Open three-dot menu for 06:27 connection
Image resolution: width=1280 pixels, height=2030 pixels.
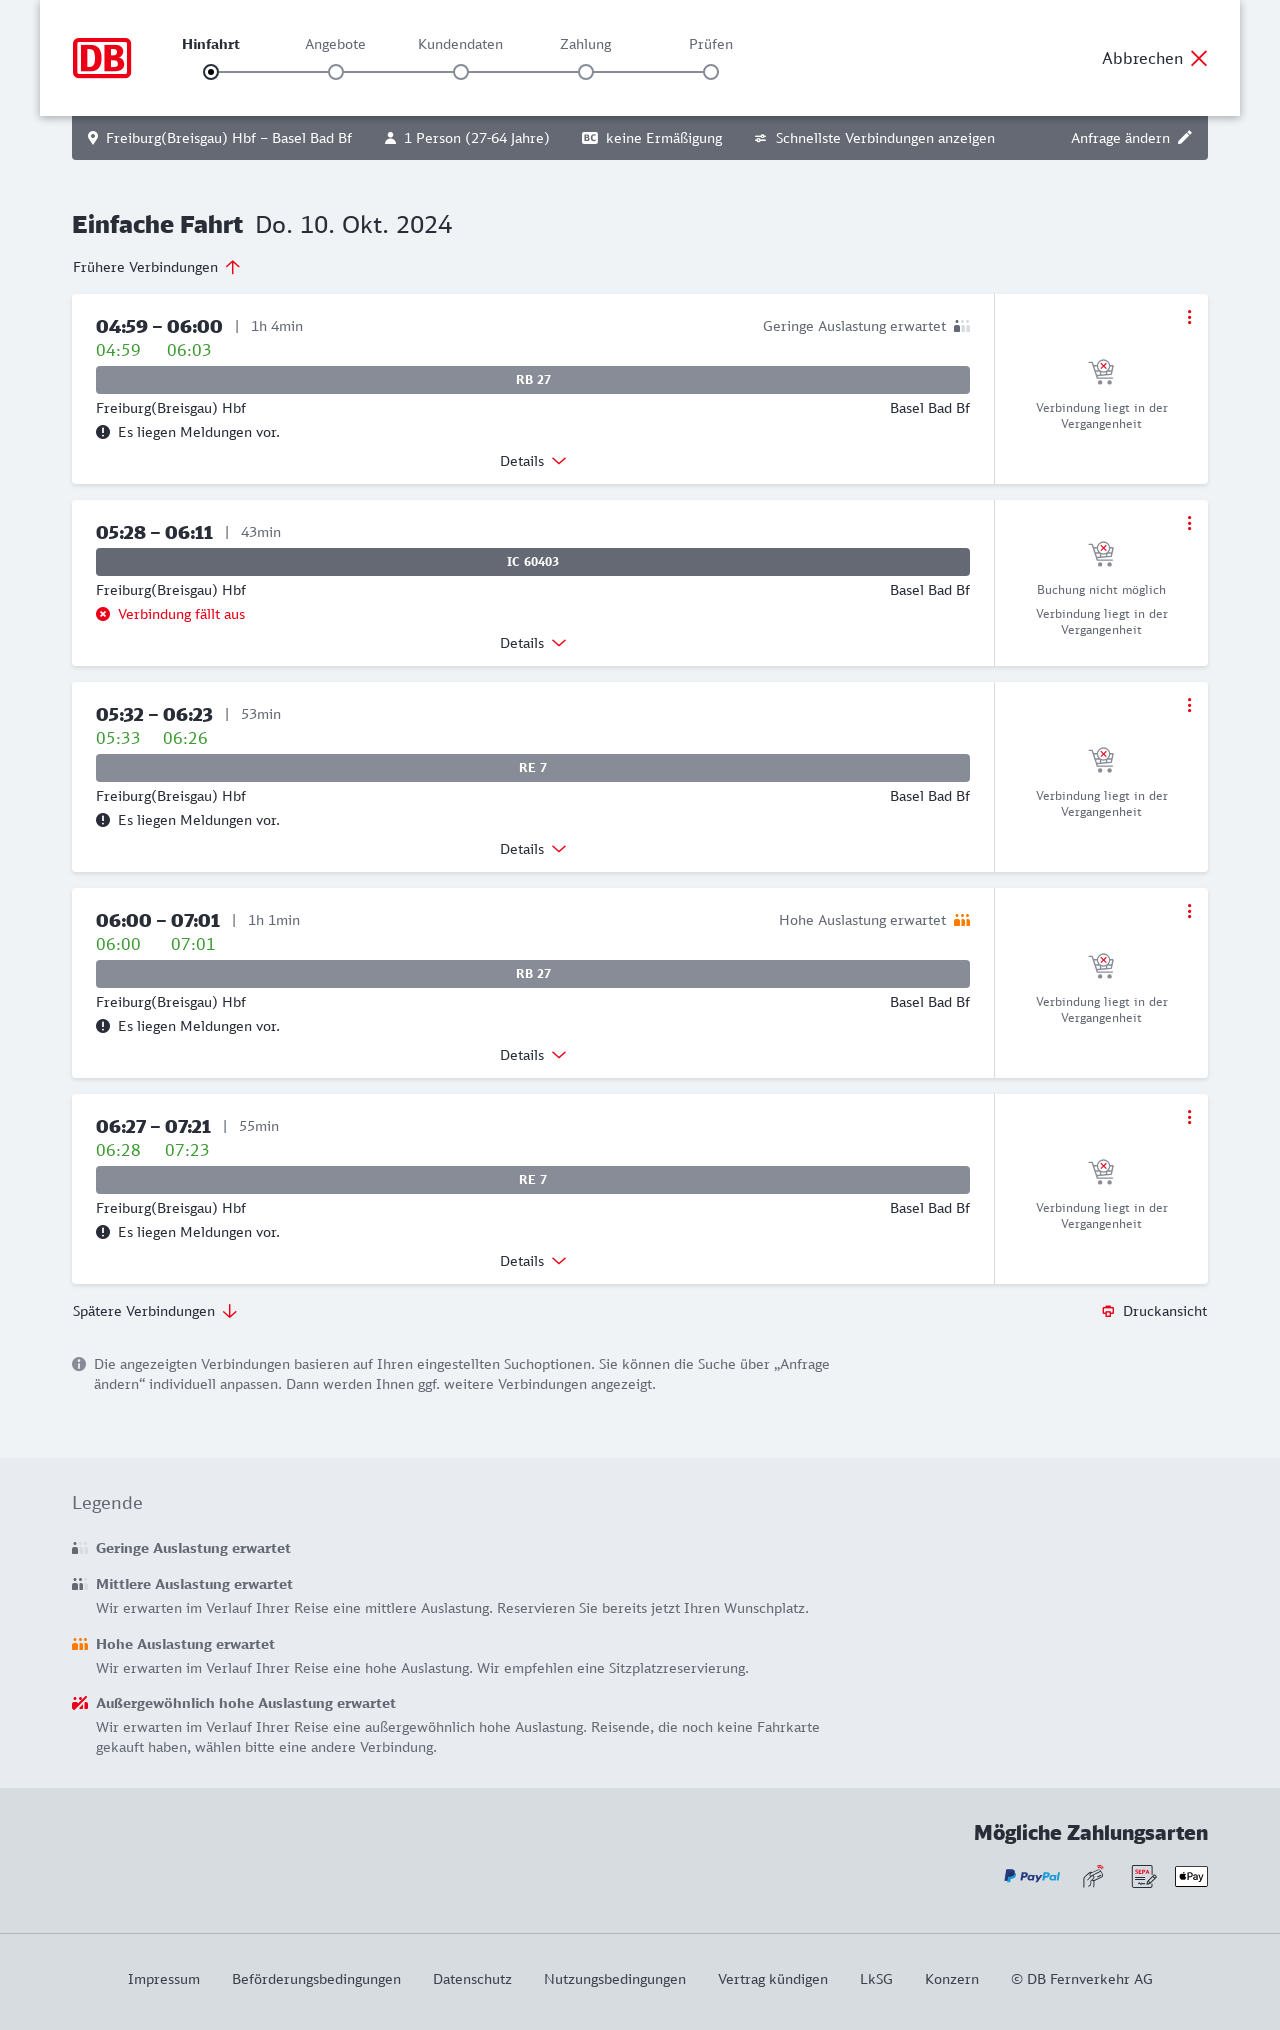tap(1189, 1117)
